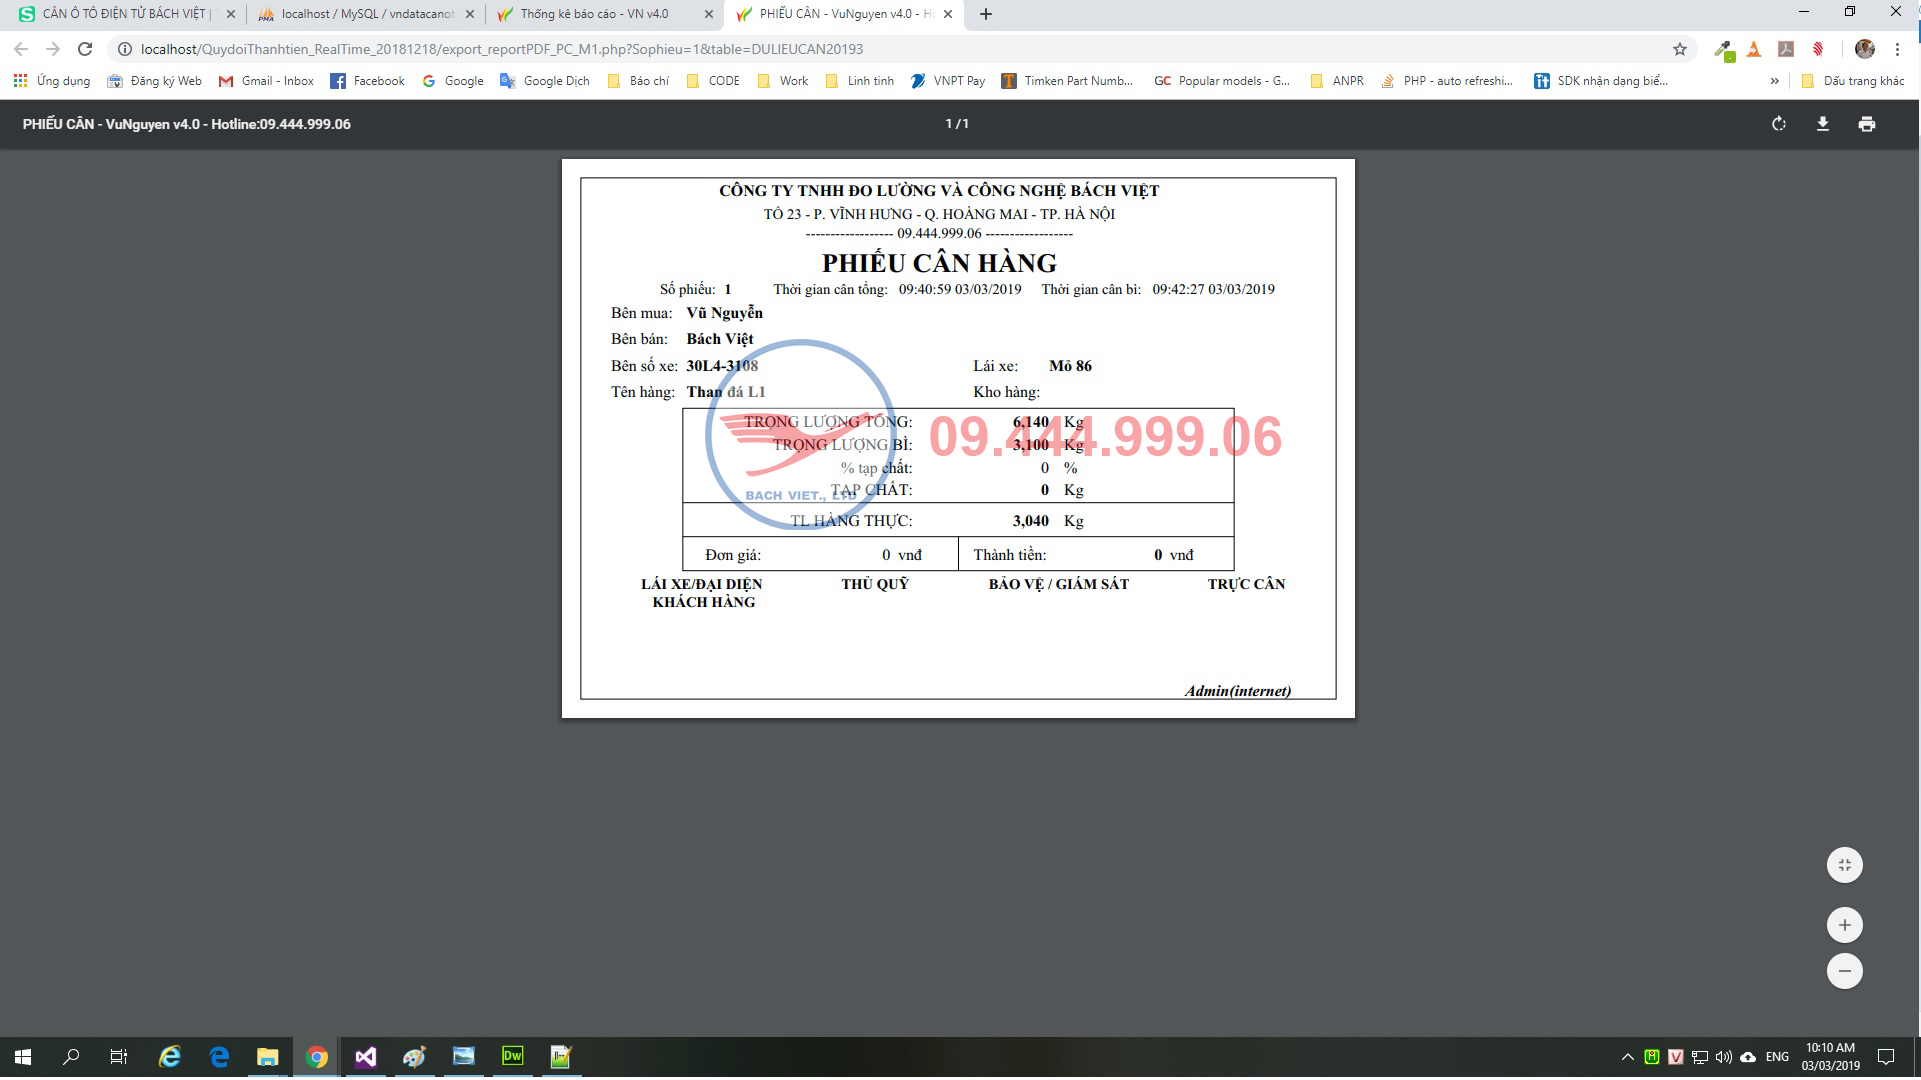Open the CODE bookmarks folder
1921x1080 pixels.
(713, 81)
